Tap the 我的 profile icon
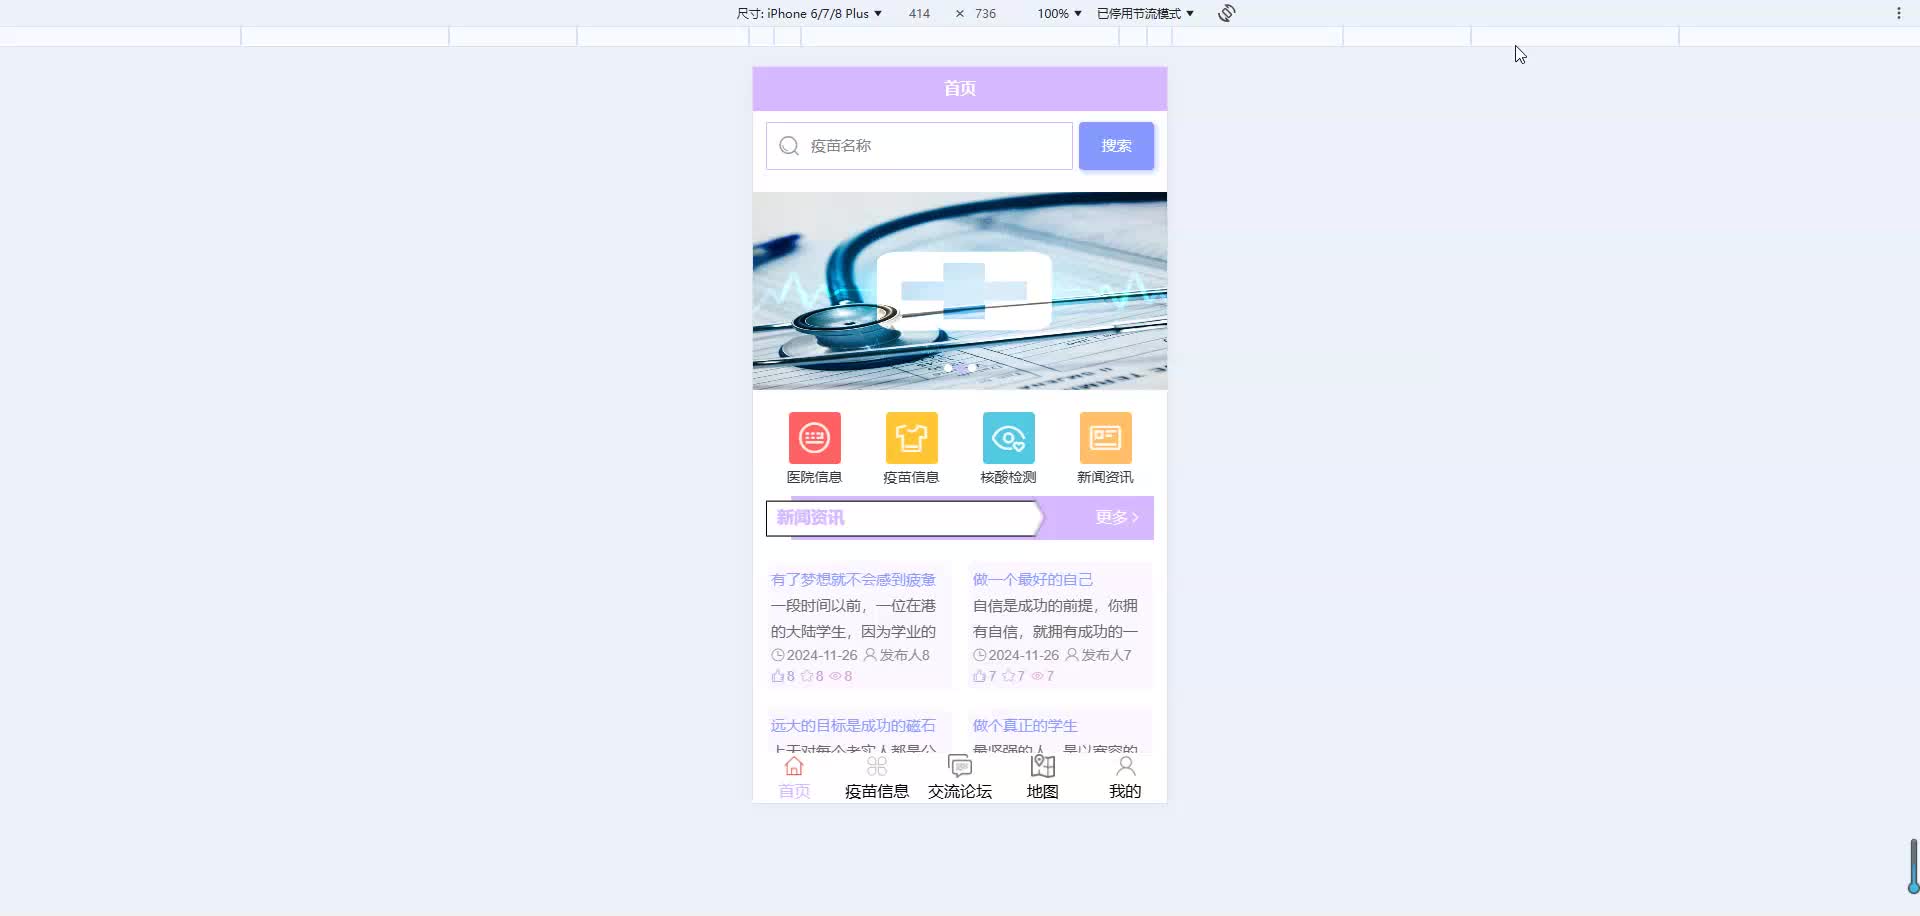 pyautogui.click(x=1125, y=766)
